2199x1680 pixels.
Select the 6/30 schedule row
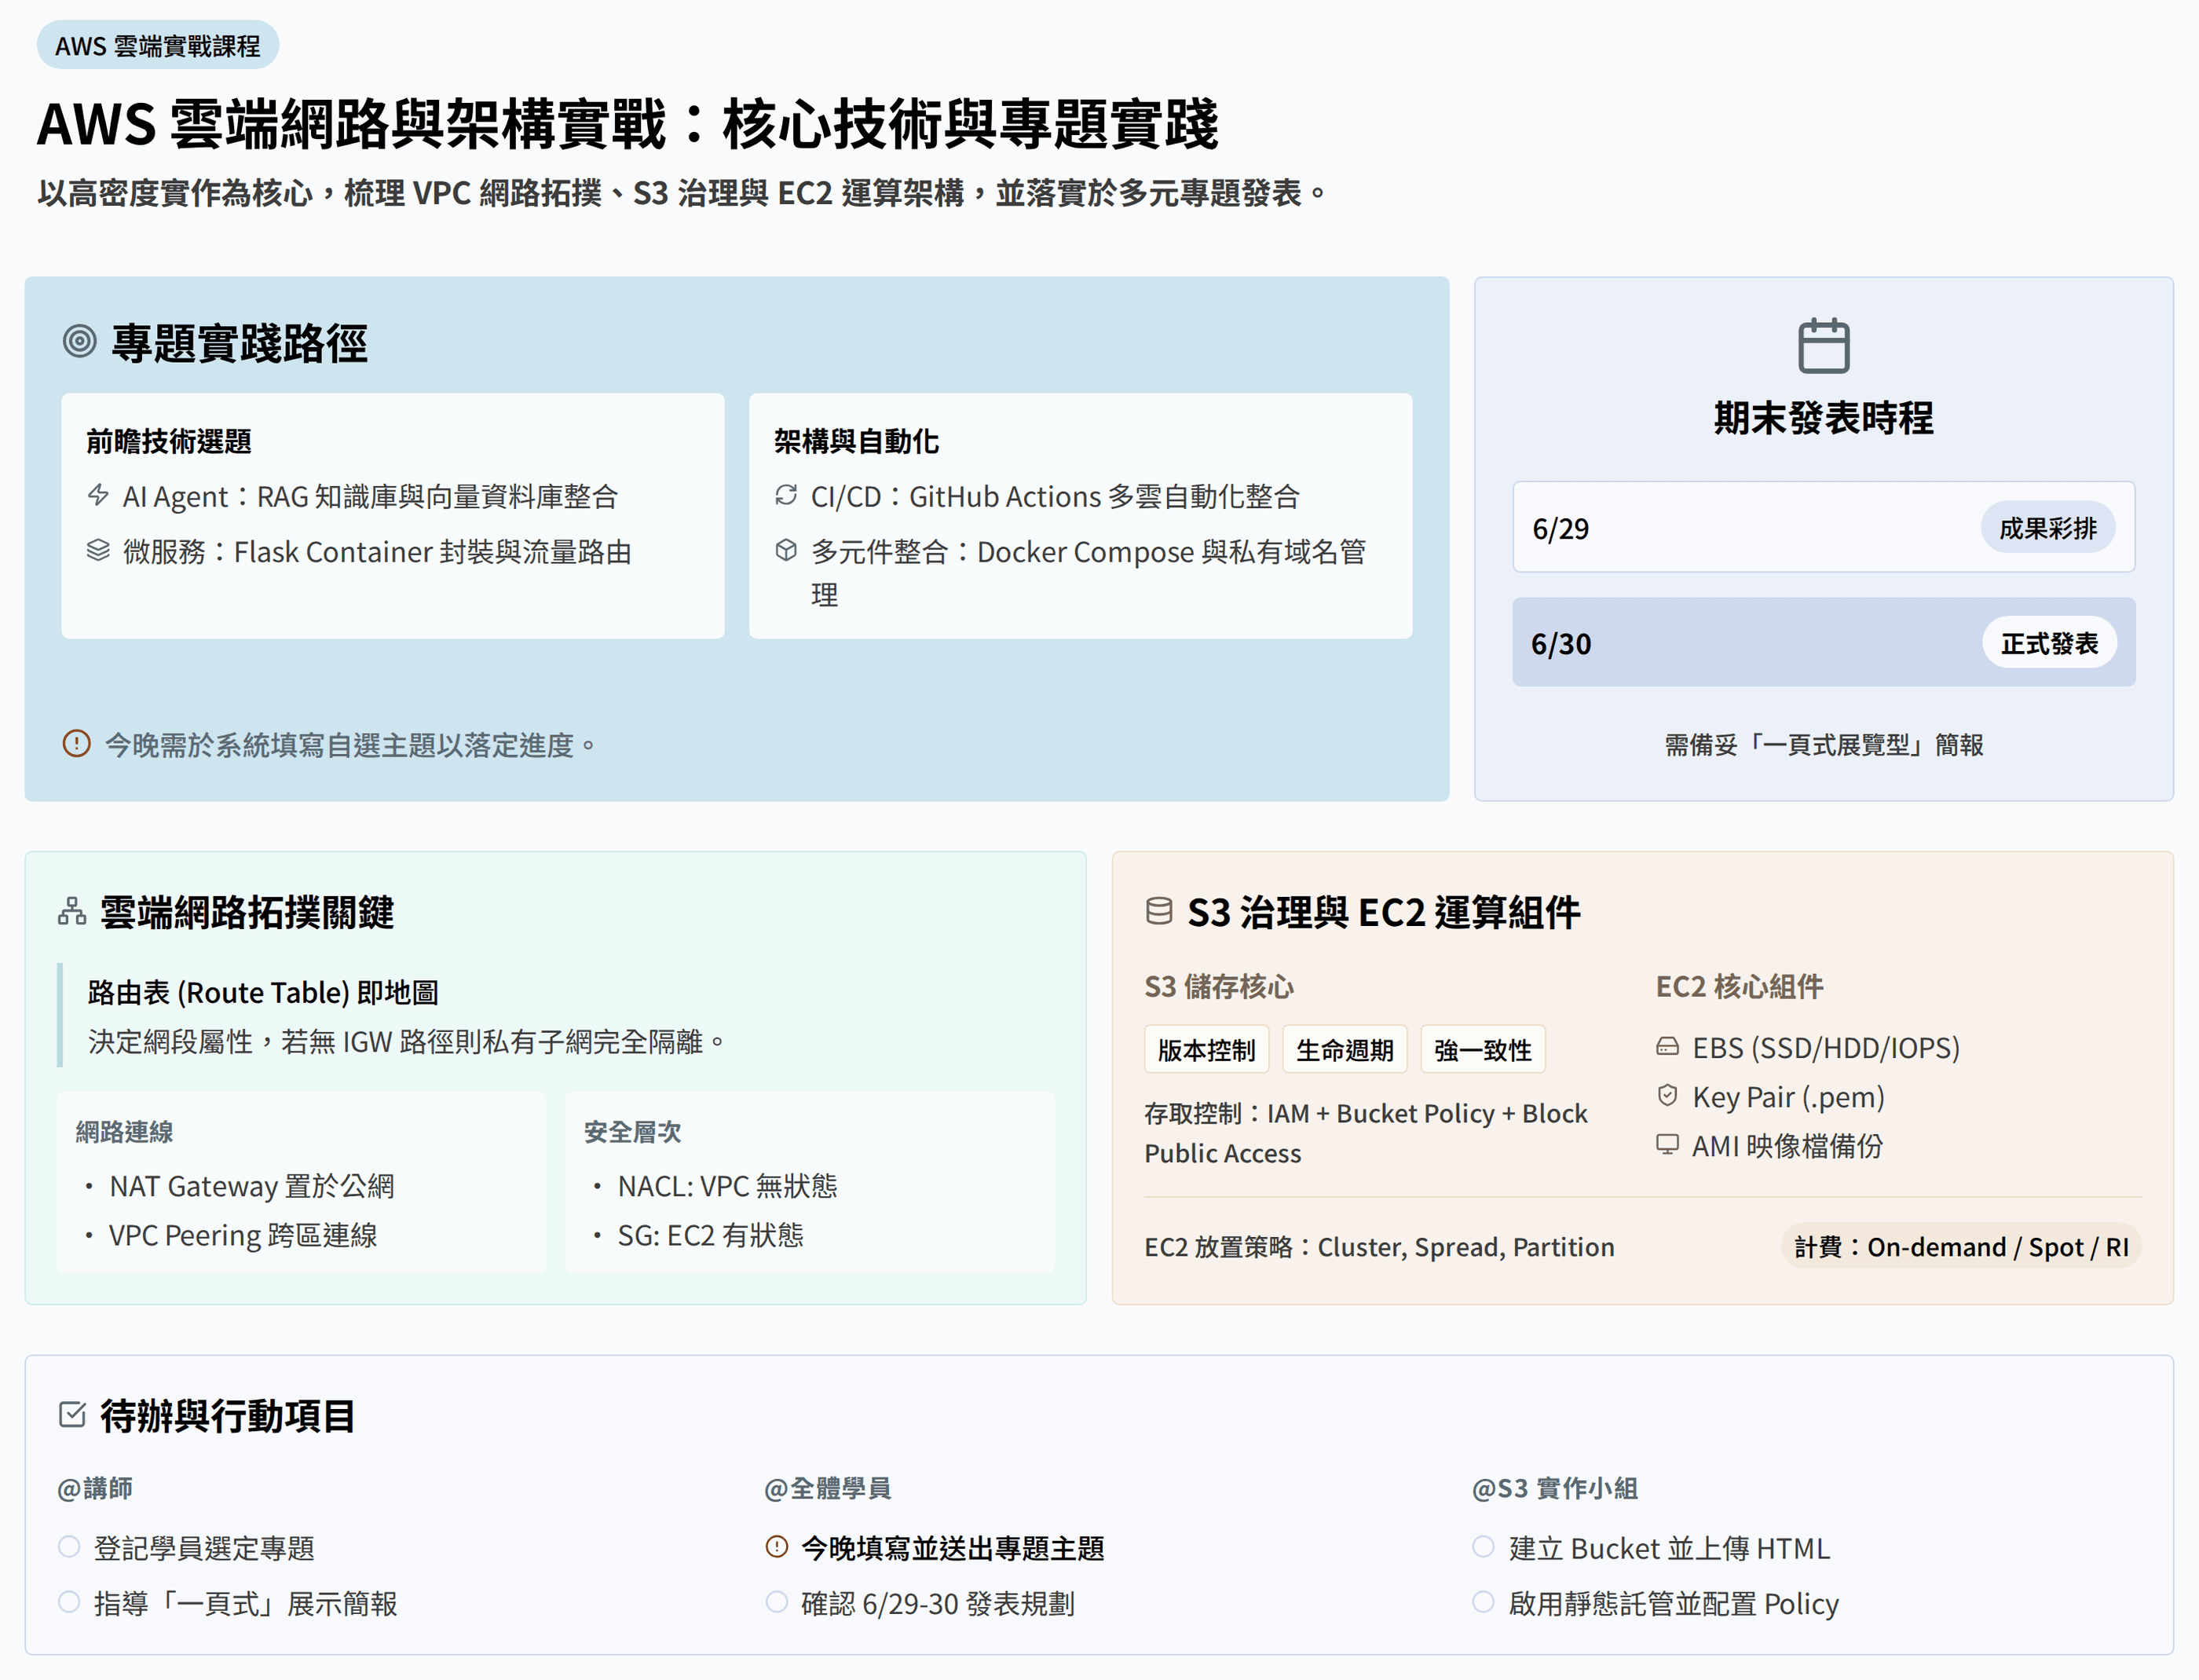coord(1823,642)
